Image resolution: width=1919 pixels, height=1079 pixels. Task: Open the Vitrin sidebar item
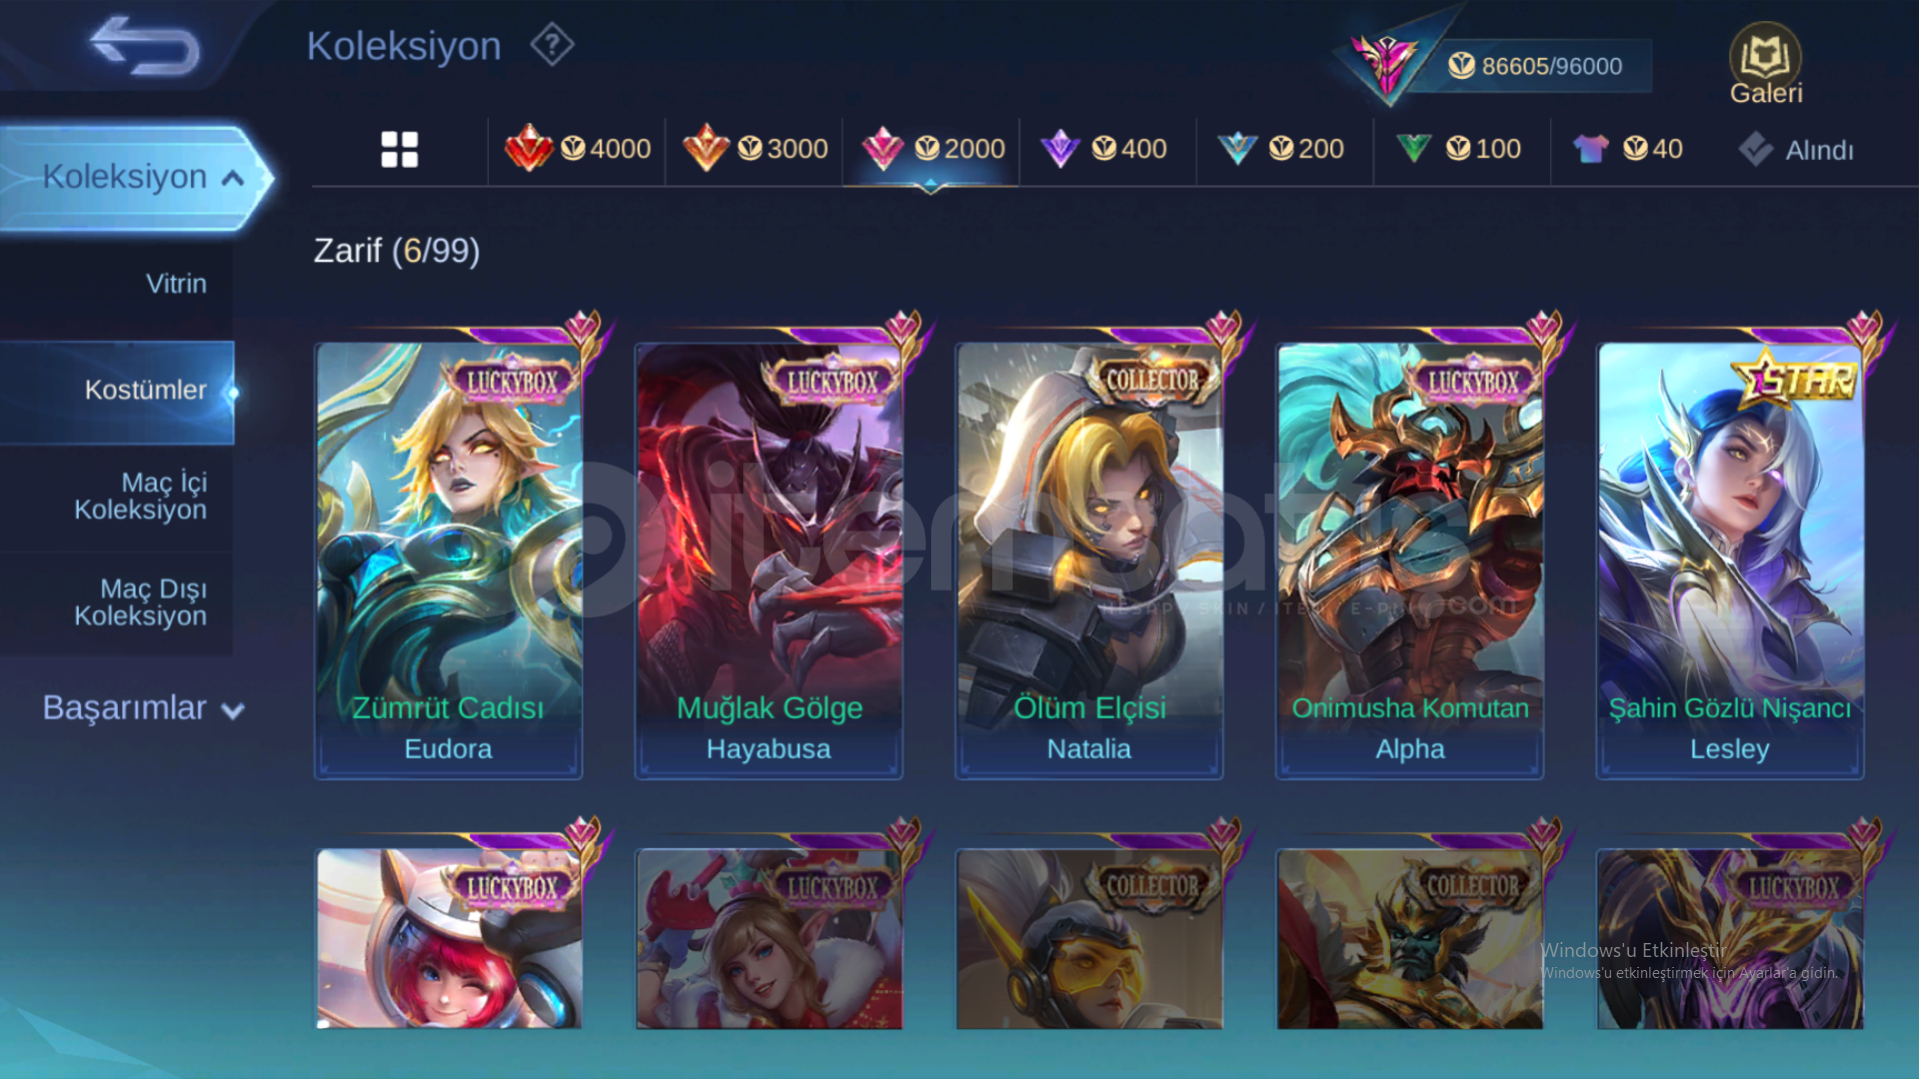coord(176,284)
